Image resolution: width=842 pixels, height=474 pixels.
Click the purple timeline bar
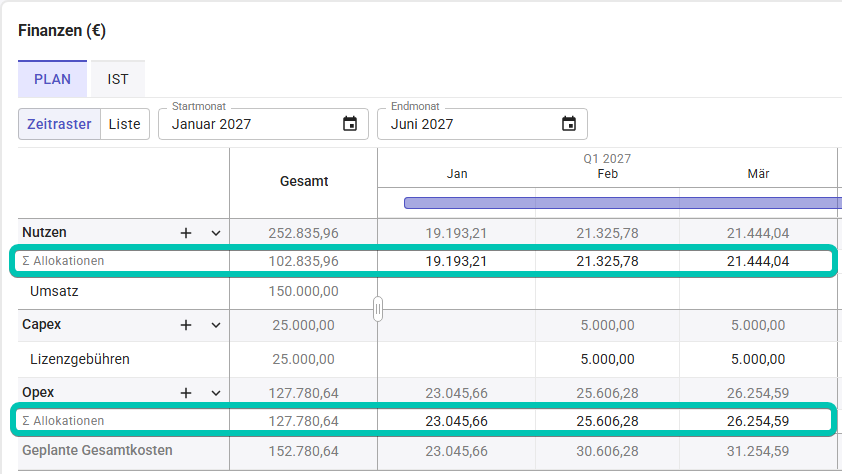tap(620, 203)
